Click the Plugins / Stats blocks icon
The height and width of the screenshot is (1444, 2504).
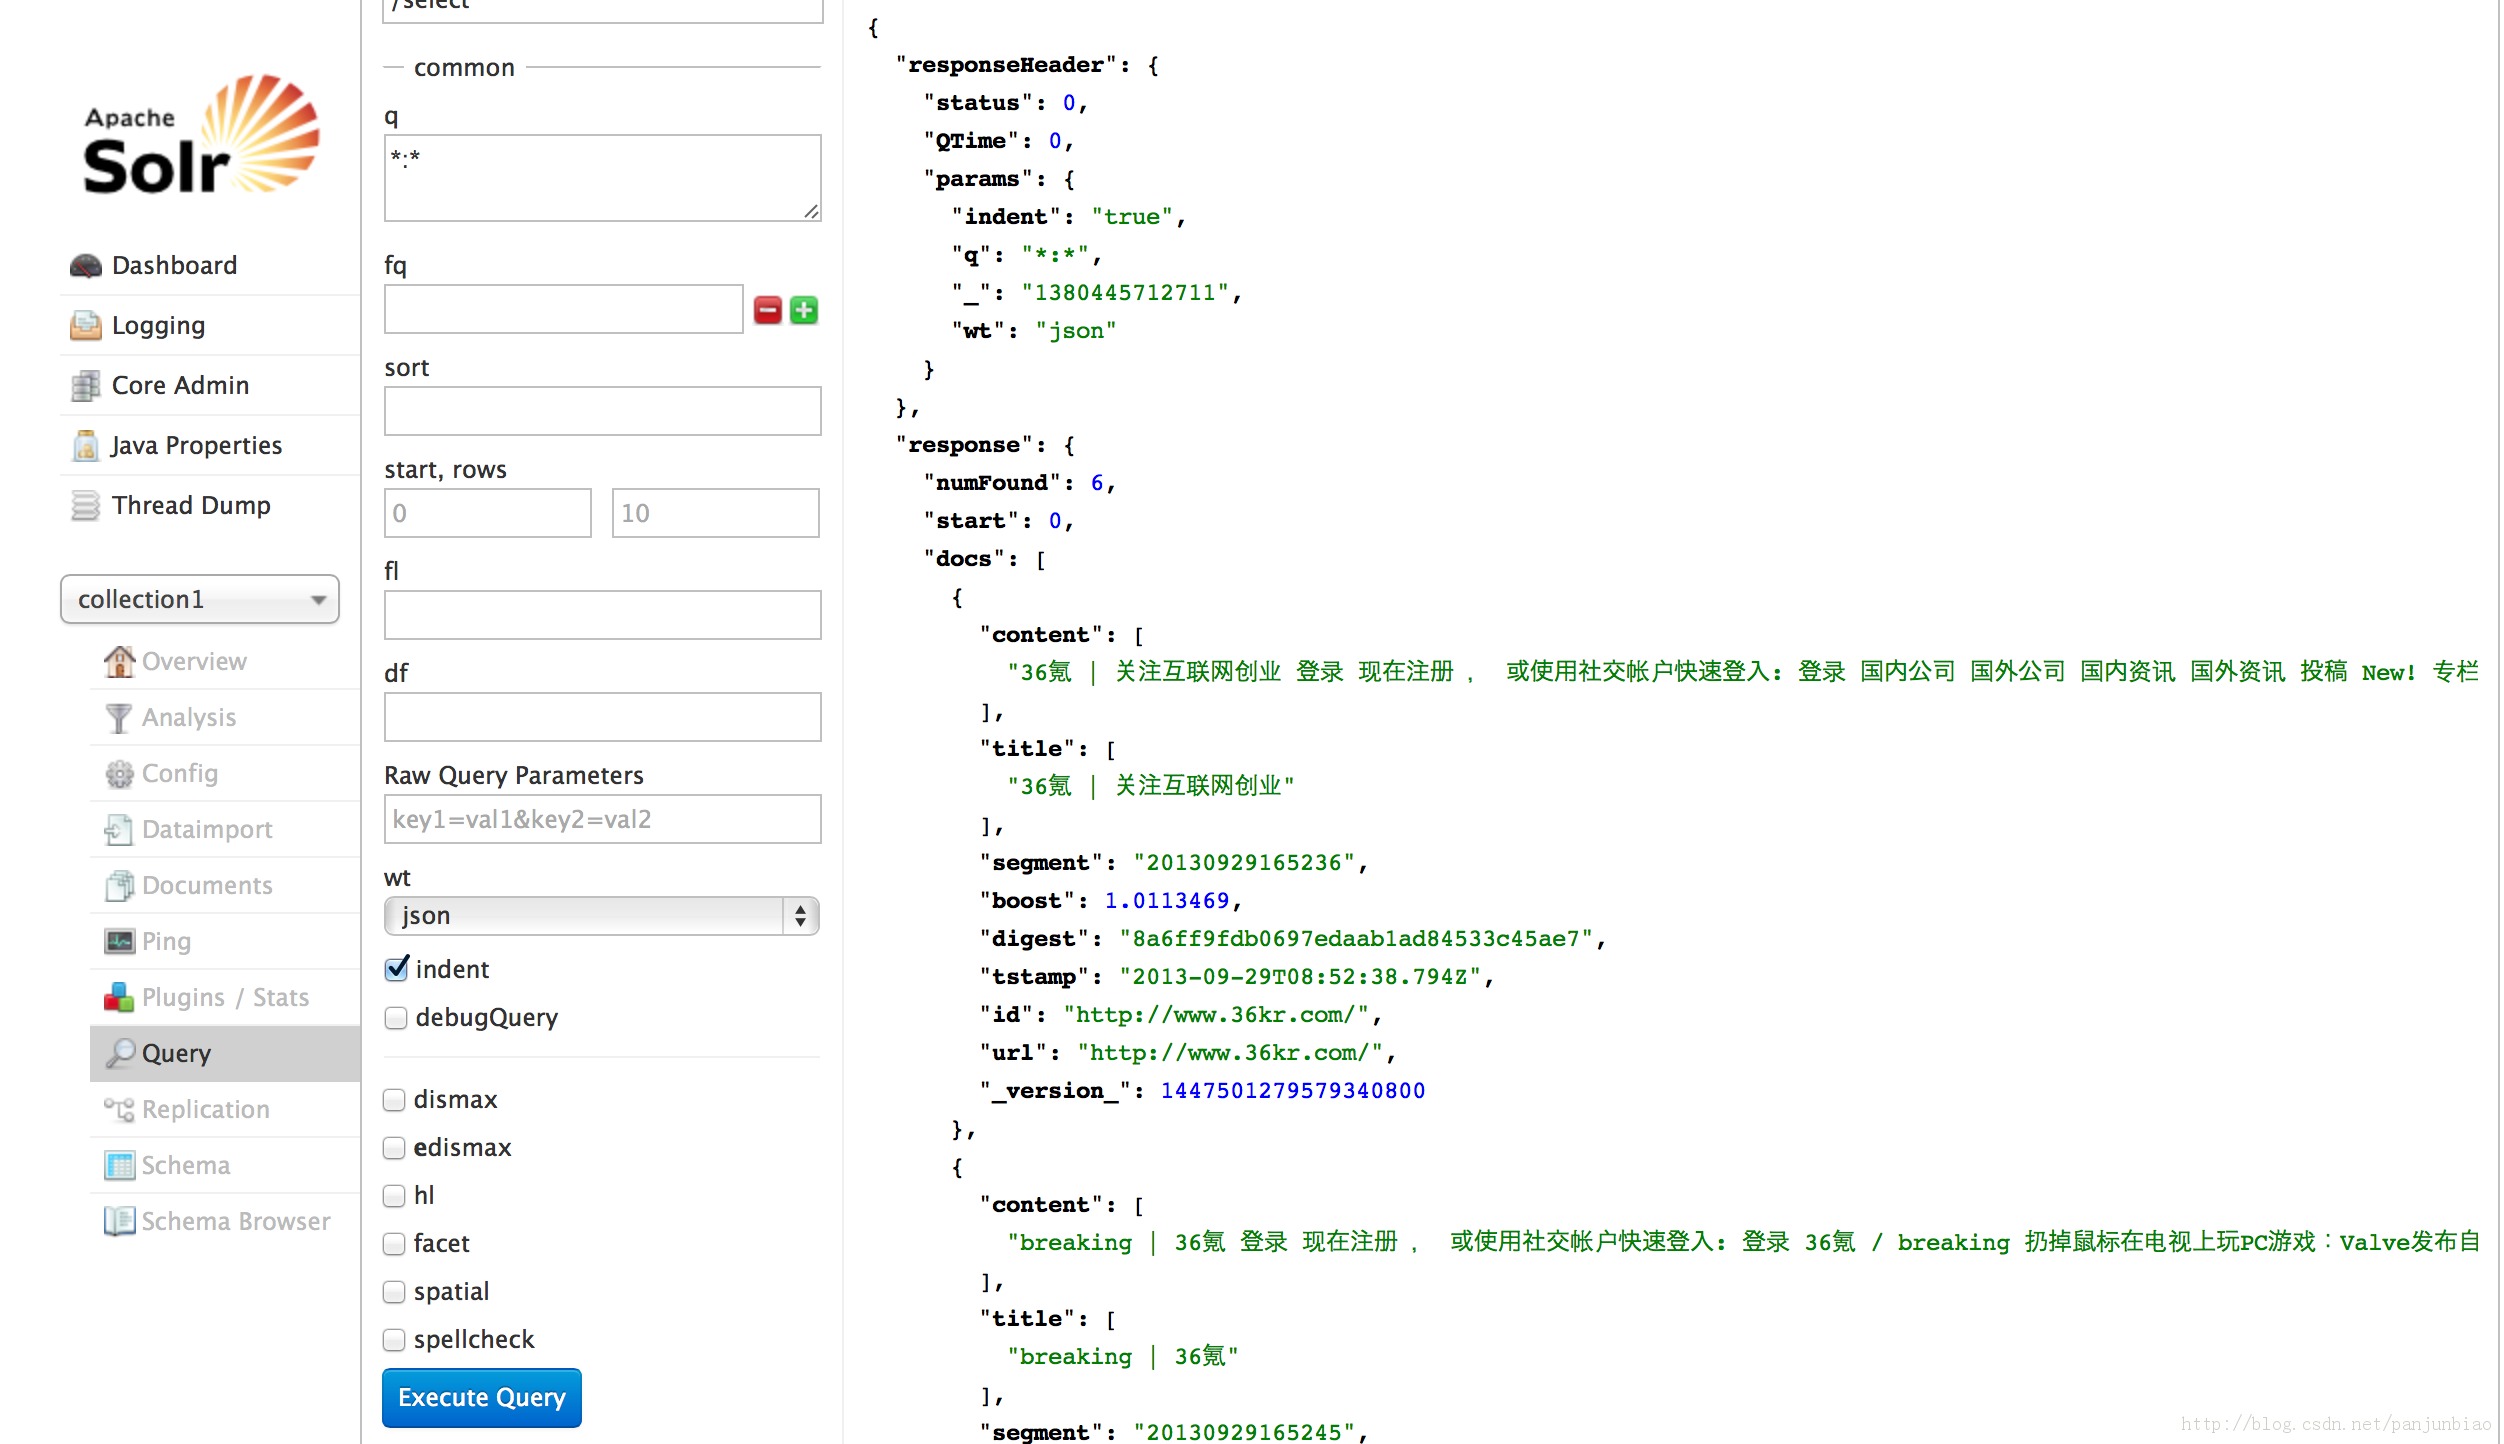[x=119, y=997]
